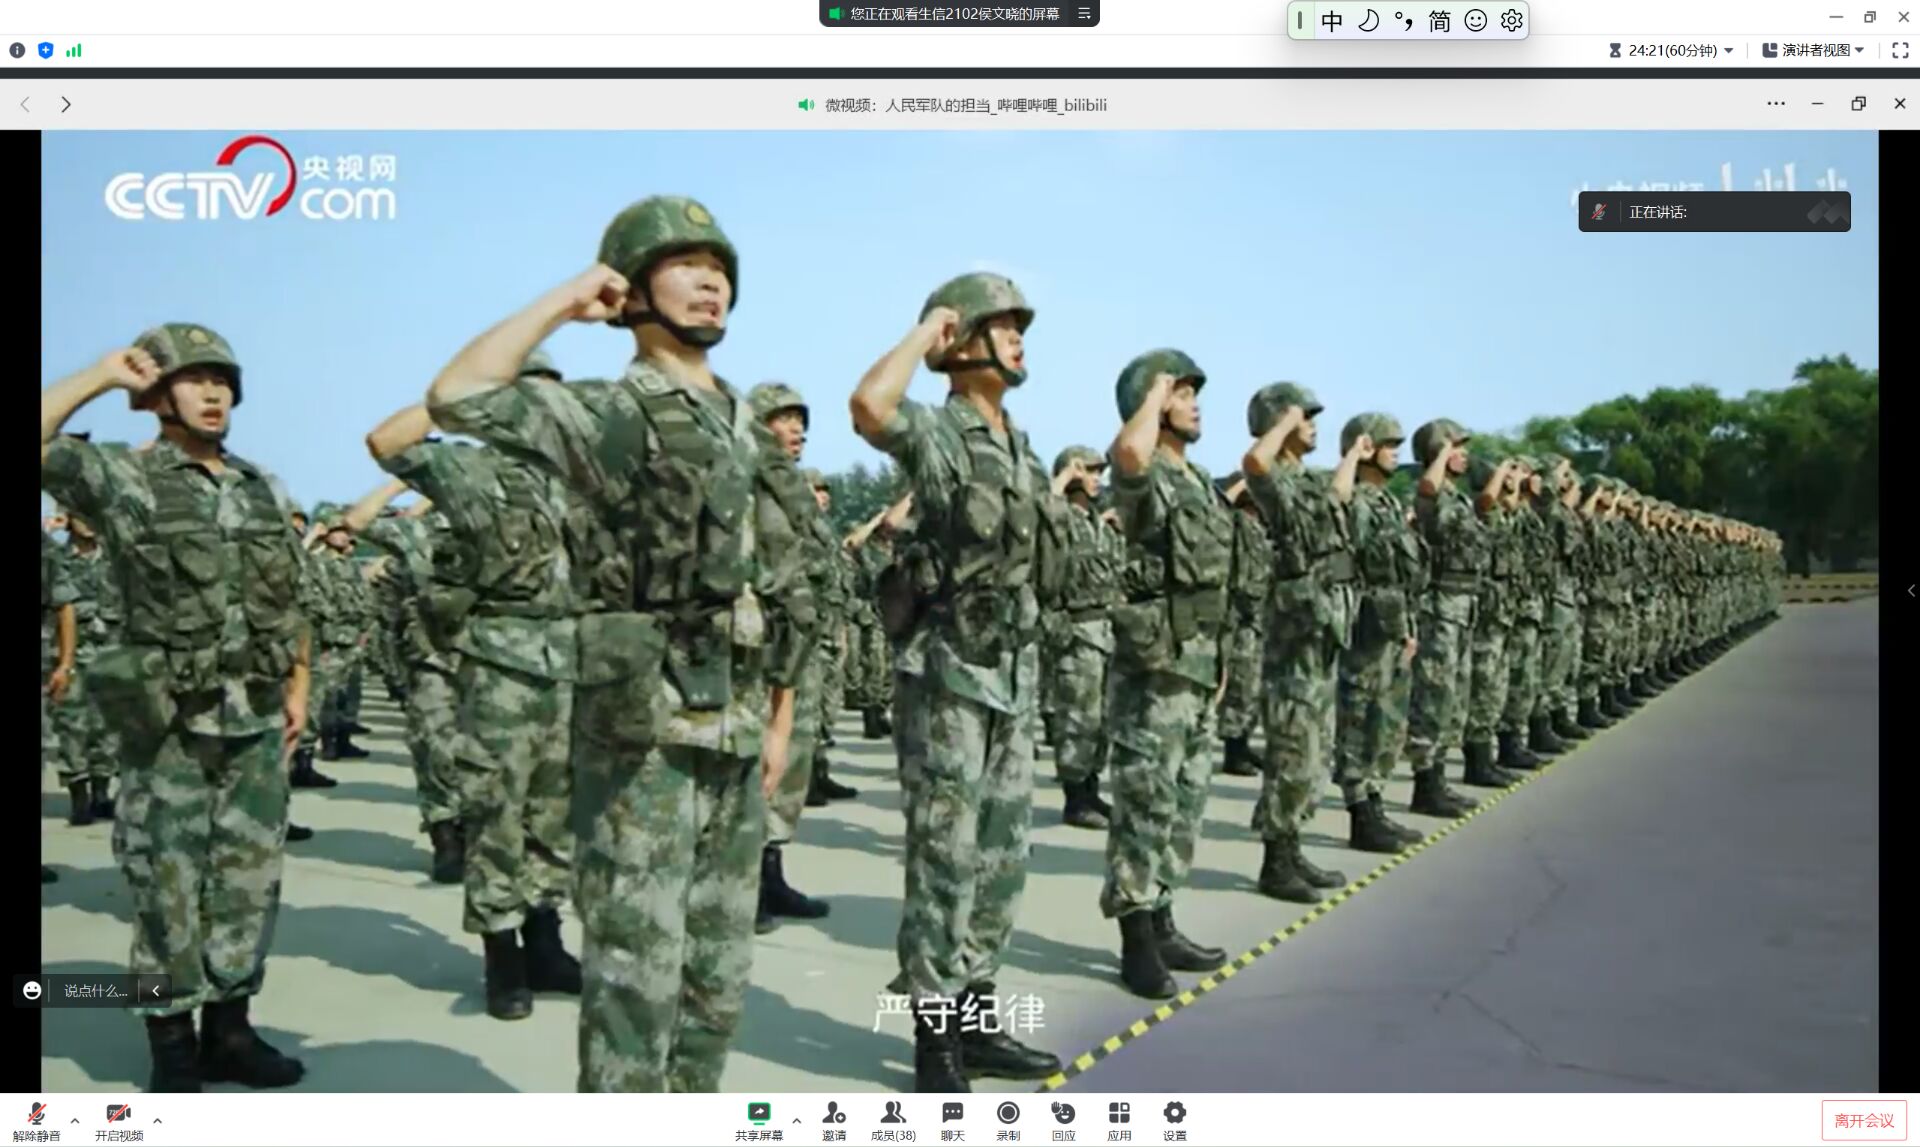Enter fullscreen with the expand icon
This screenshot has height=1147, width=1920.
click(1900, 50)
